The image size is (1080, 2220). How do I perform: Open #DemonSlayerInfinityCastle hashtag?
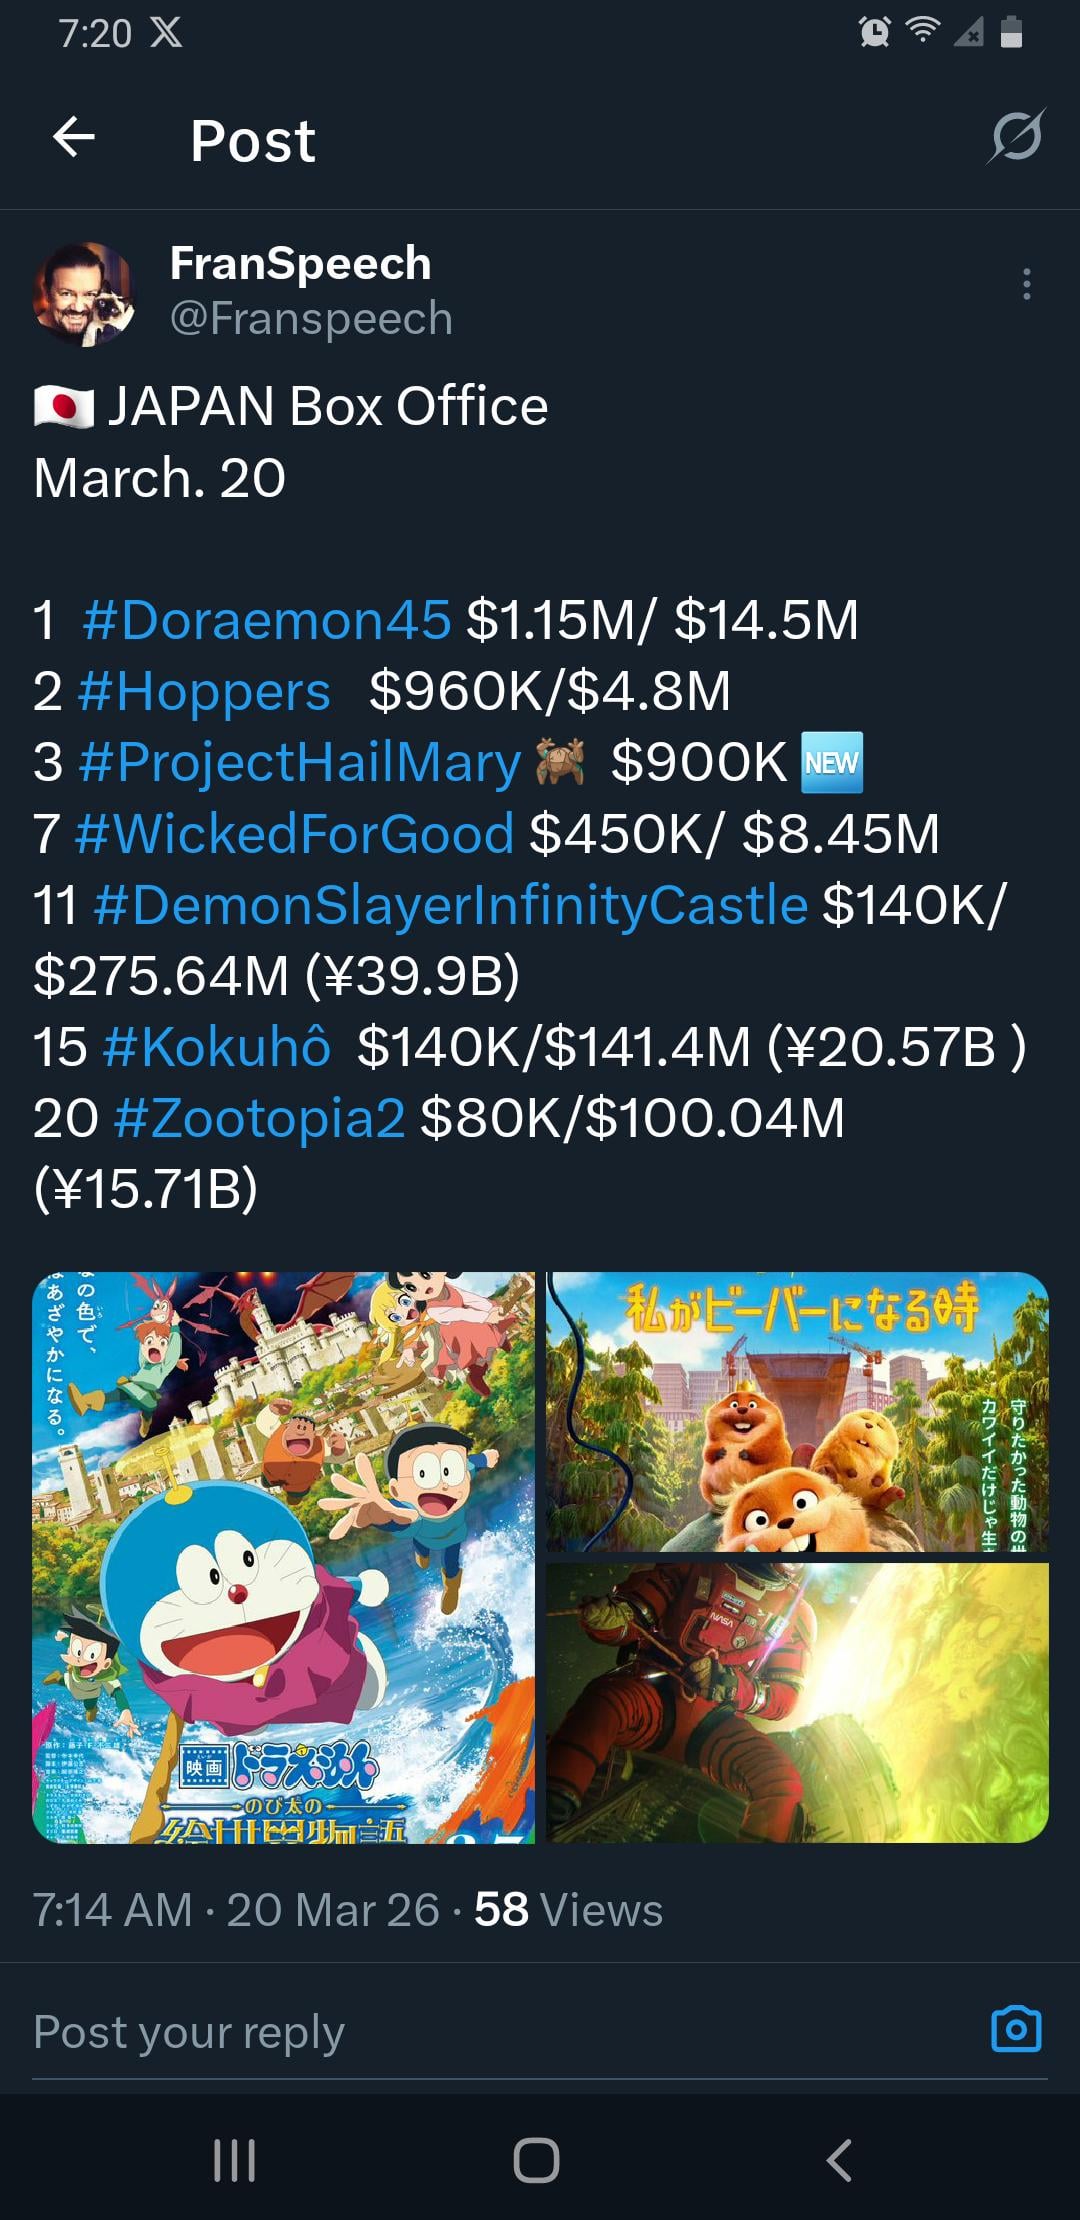[451, 905]
